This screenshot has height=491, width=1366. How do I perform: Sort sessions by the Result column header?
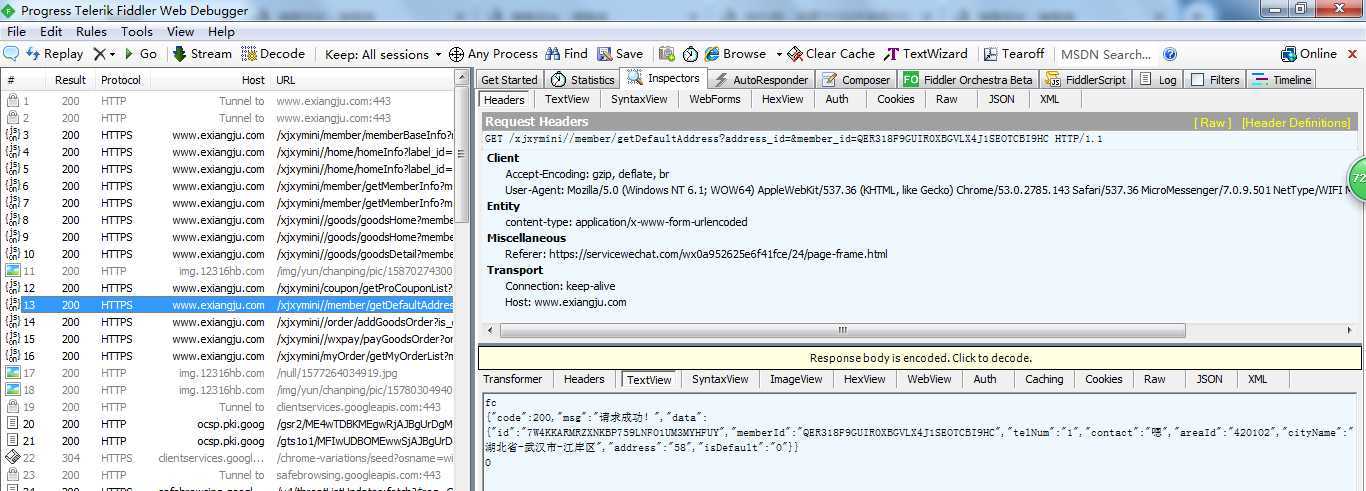coord(70,80)
